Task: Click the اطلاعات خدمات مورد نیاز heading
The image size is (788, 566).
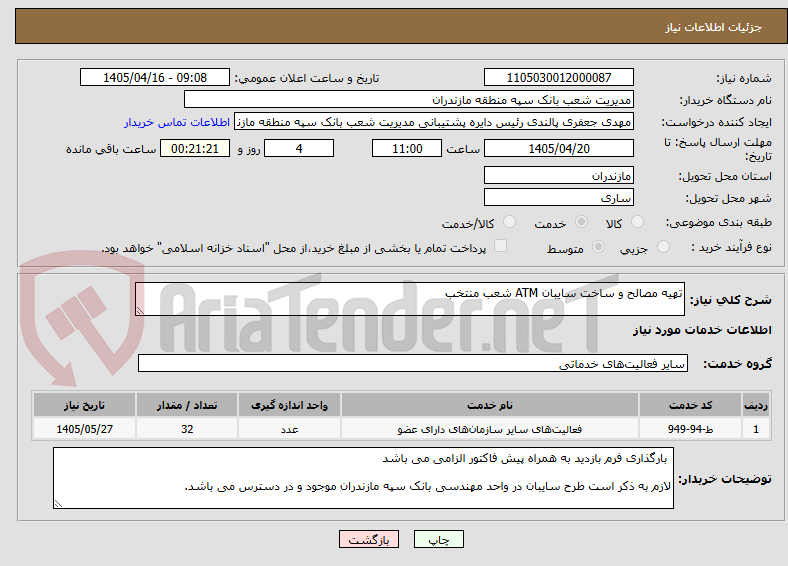Action: tap(702, 330)
